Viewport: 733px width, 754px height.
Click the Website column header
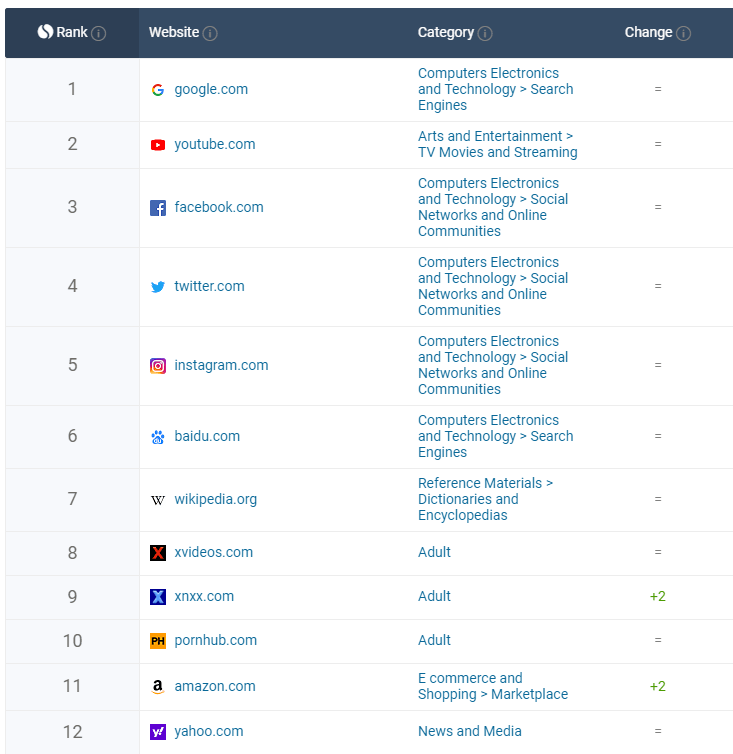[174, 32]
